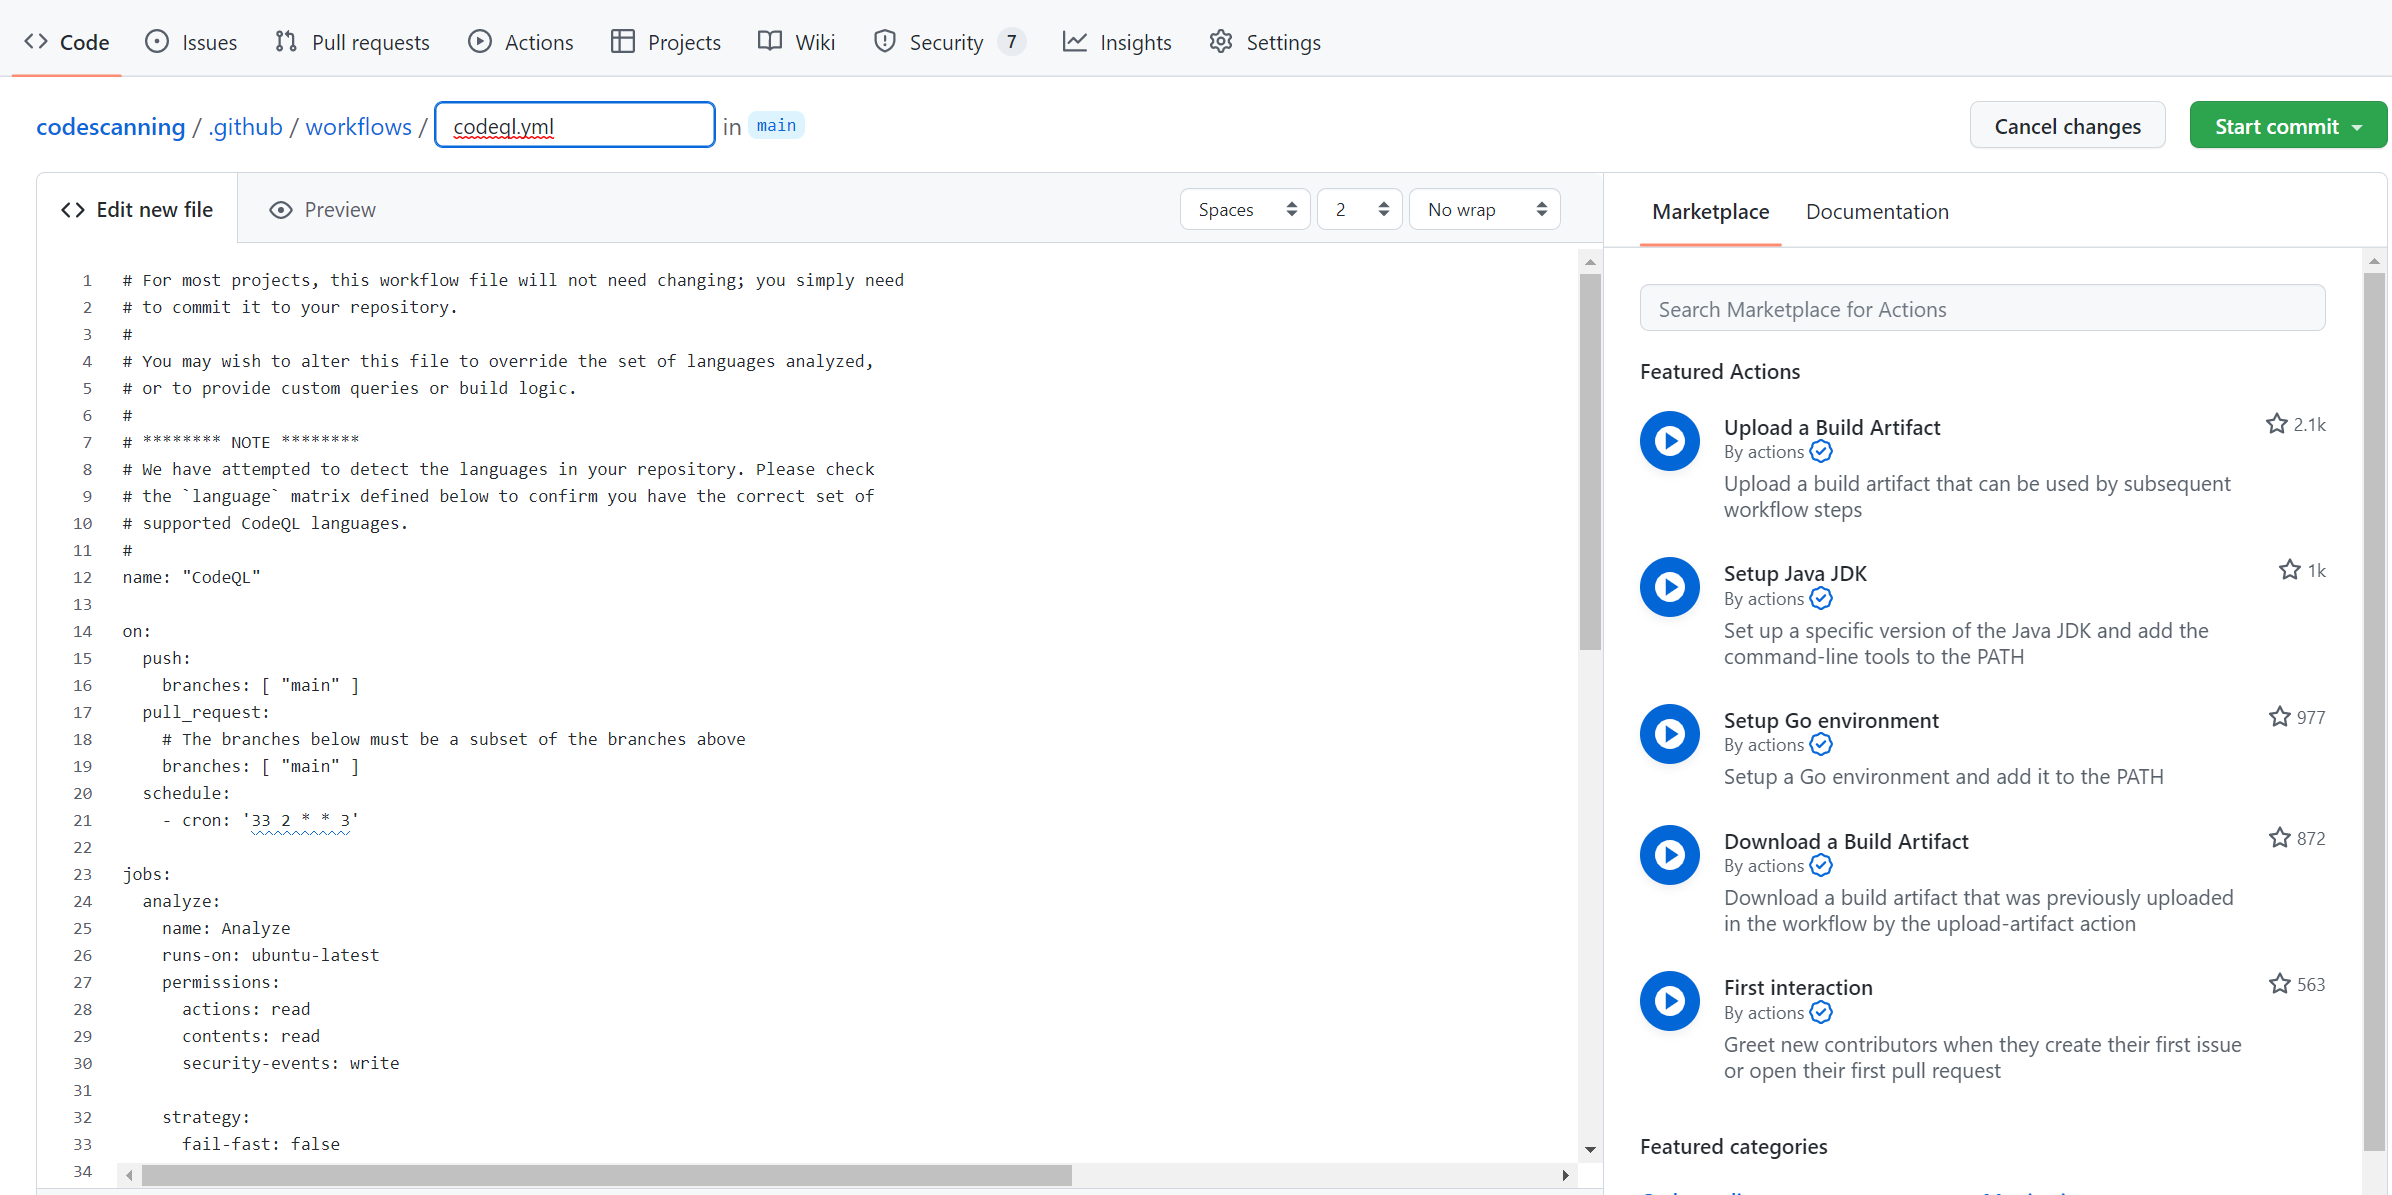
Task: Select the Marketplace tab
Action: coord(1710,211)
